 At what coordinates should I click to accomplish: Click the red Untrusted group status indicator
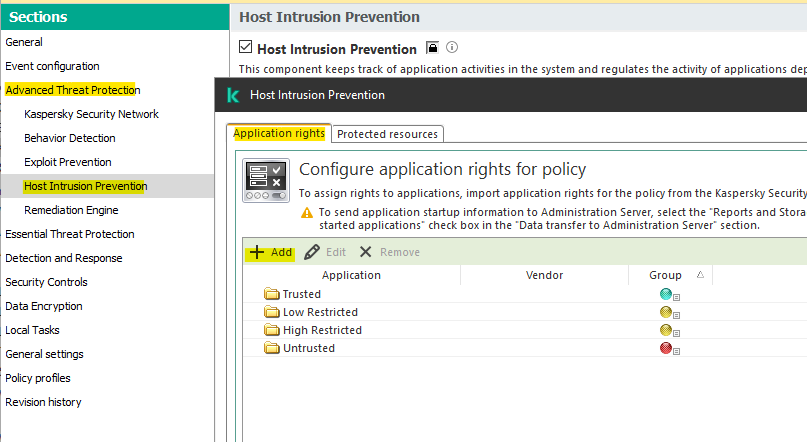[665, 348]
